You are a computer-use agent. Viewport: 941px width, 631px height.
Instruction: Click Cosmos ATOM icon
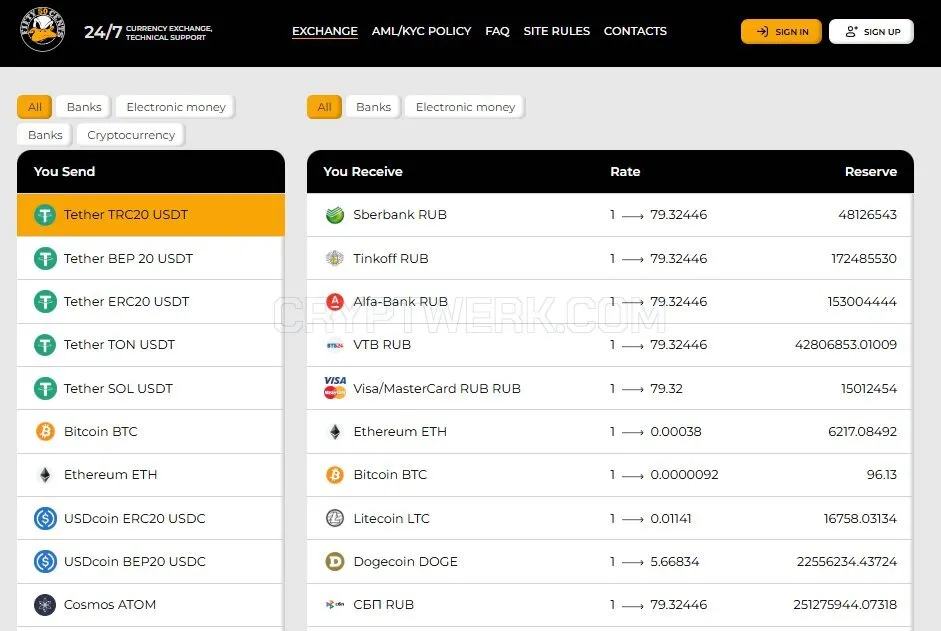tap(45, 605)
